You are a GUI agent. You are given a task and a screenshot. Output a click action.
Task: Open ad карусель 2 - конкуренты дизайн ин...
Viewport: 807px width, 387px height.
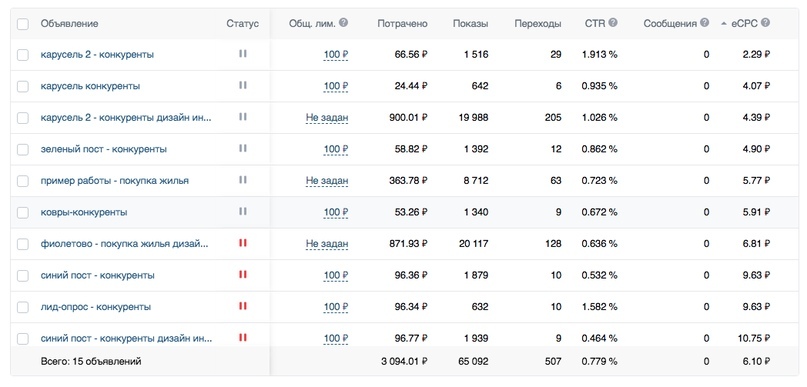click(126, 117)
